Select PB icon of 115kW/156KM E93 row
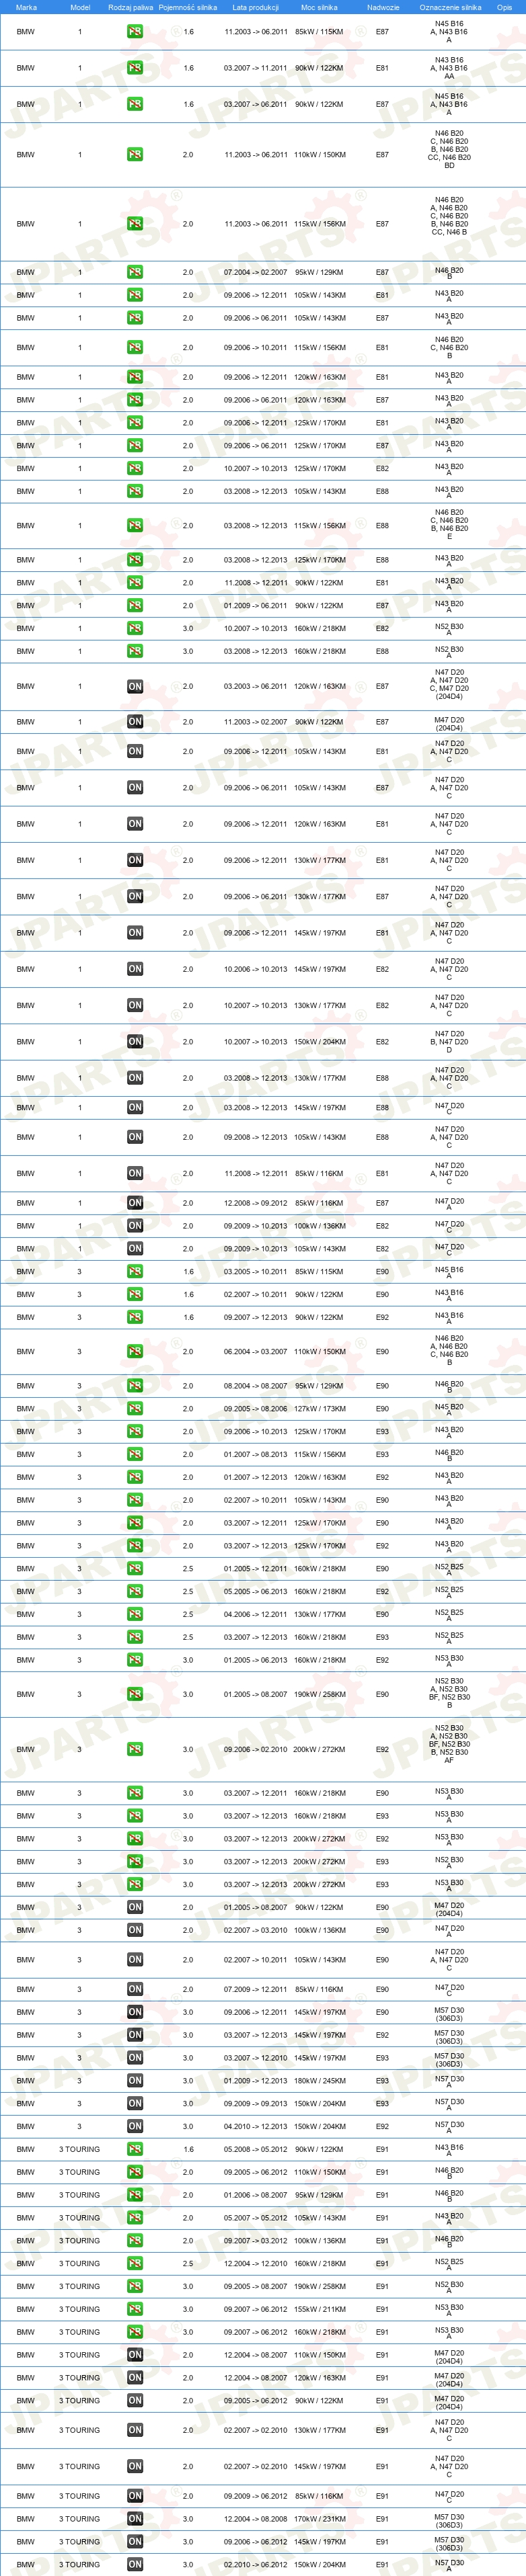This screenshot has width=526, height=2576. pyautogui.click(x=135, y=1454)
